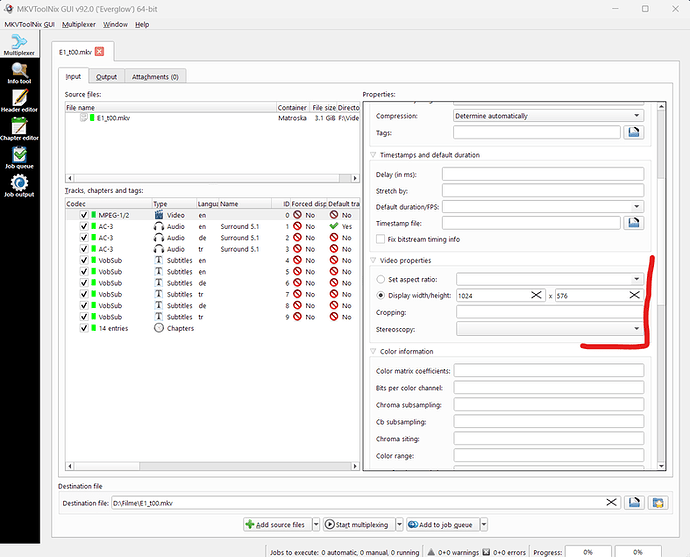Open the MKVToolNix GUI menu
This screenshot has width=690, height=557.
[29, 24]
